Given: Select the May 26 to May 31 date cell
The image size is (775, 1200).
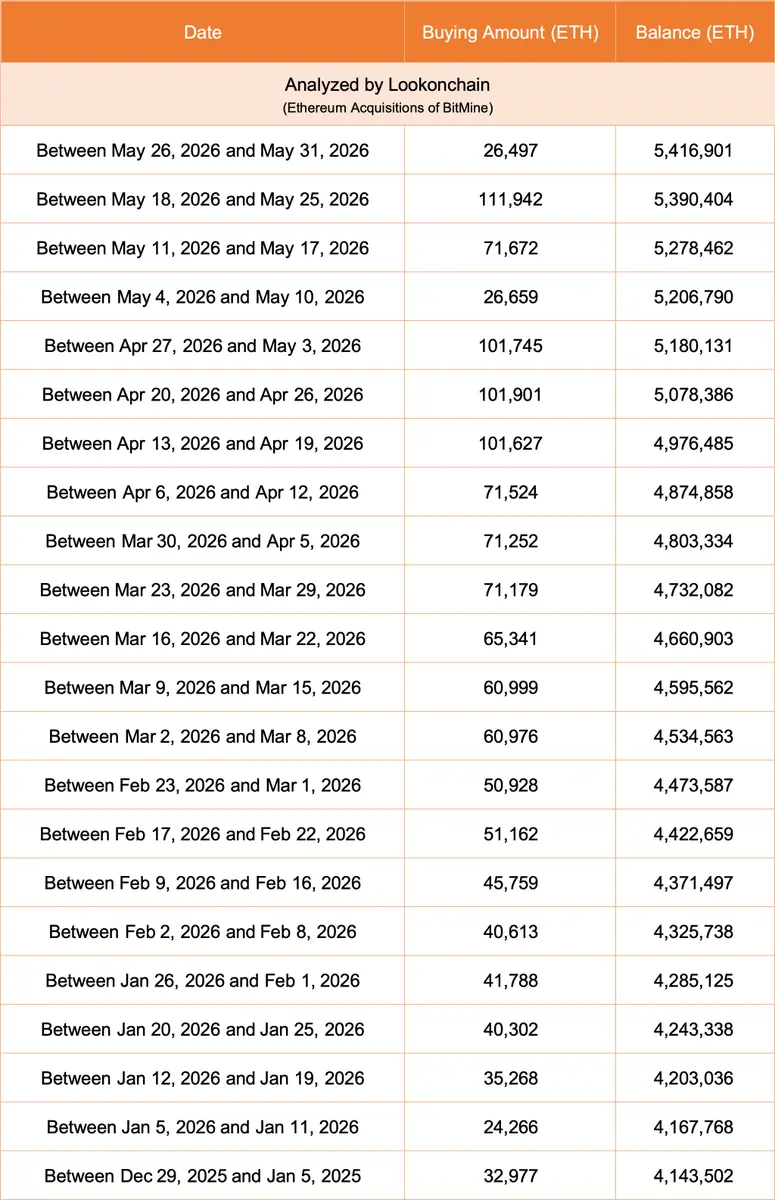Looking at the screenshot, I should click(203, 151).
